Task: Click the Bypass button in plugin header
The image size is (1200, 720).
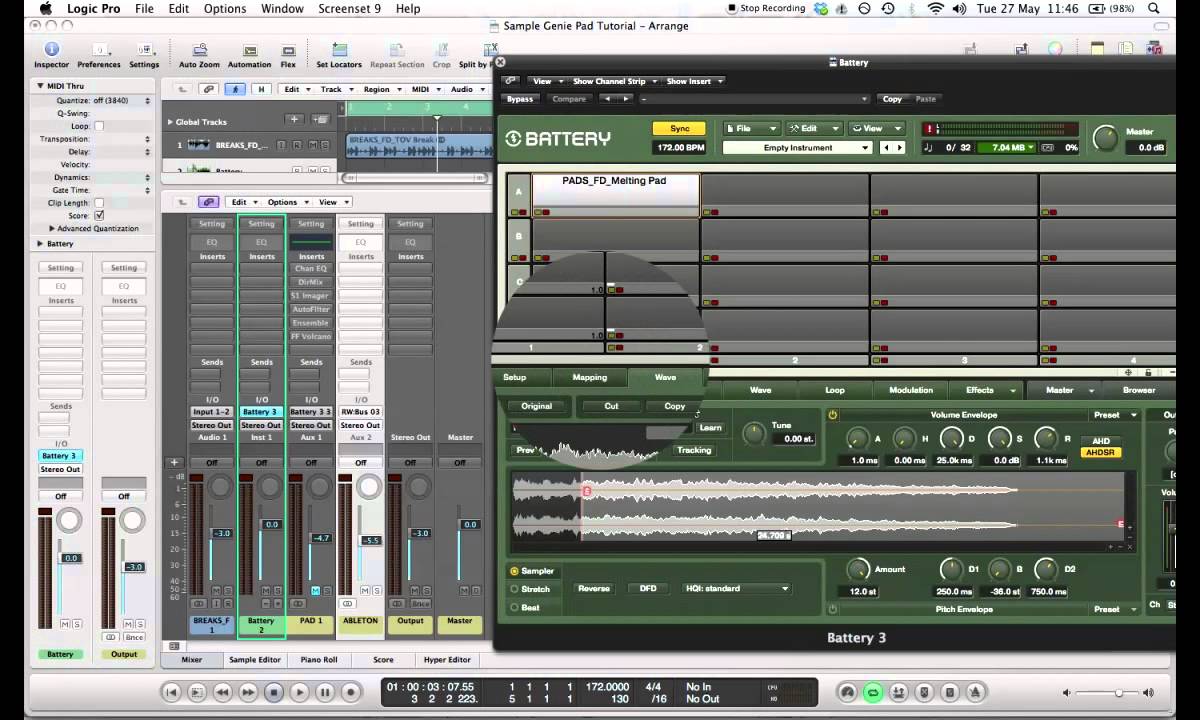Action: [520, 99]
